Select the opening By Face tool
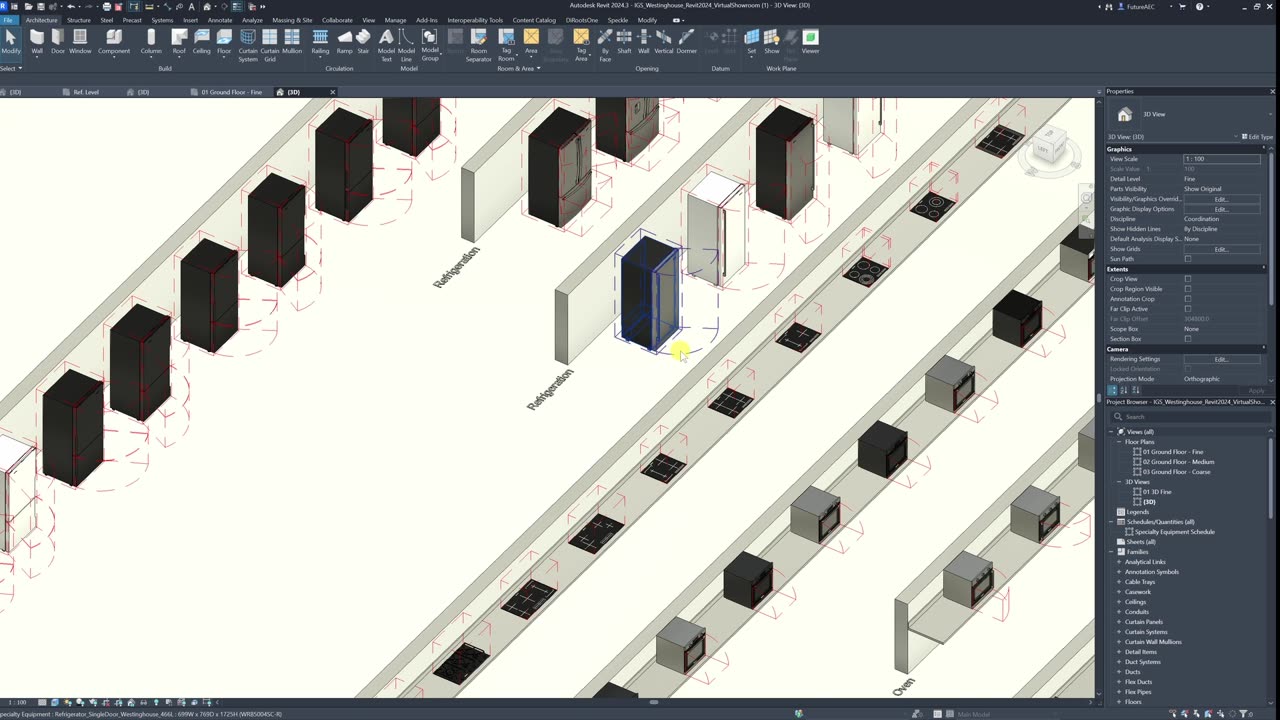Image resolution: width=1280 pixels, height=720 pixels. point(605,45)
